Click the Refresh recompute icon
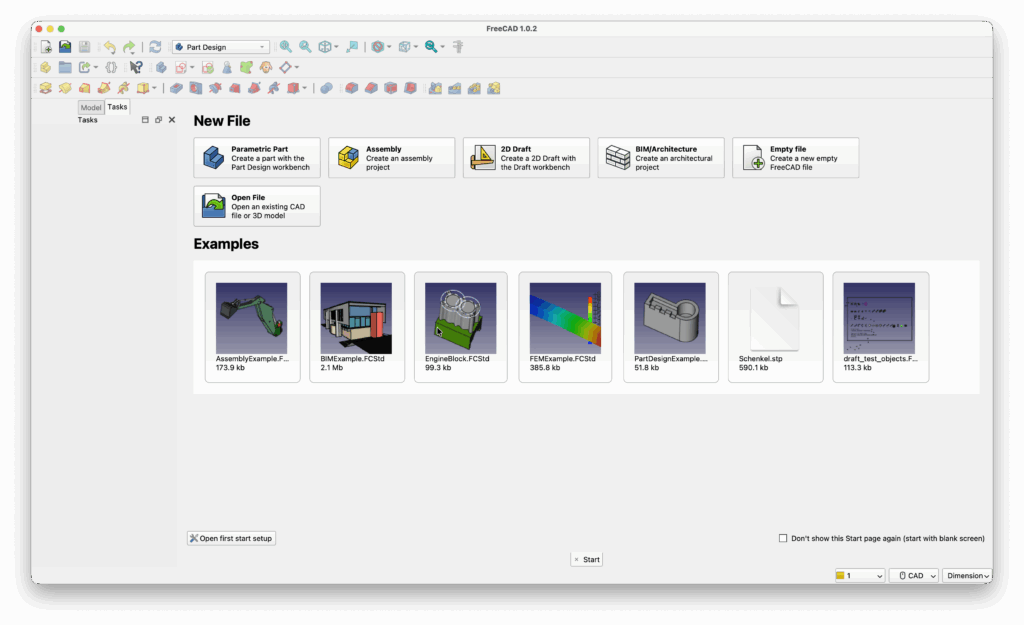Screen dimensions: 1024x625 pos(155,47)
